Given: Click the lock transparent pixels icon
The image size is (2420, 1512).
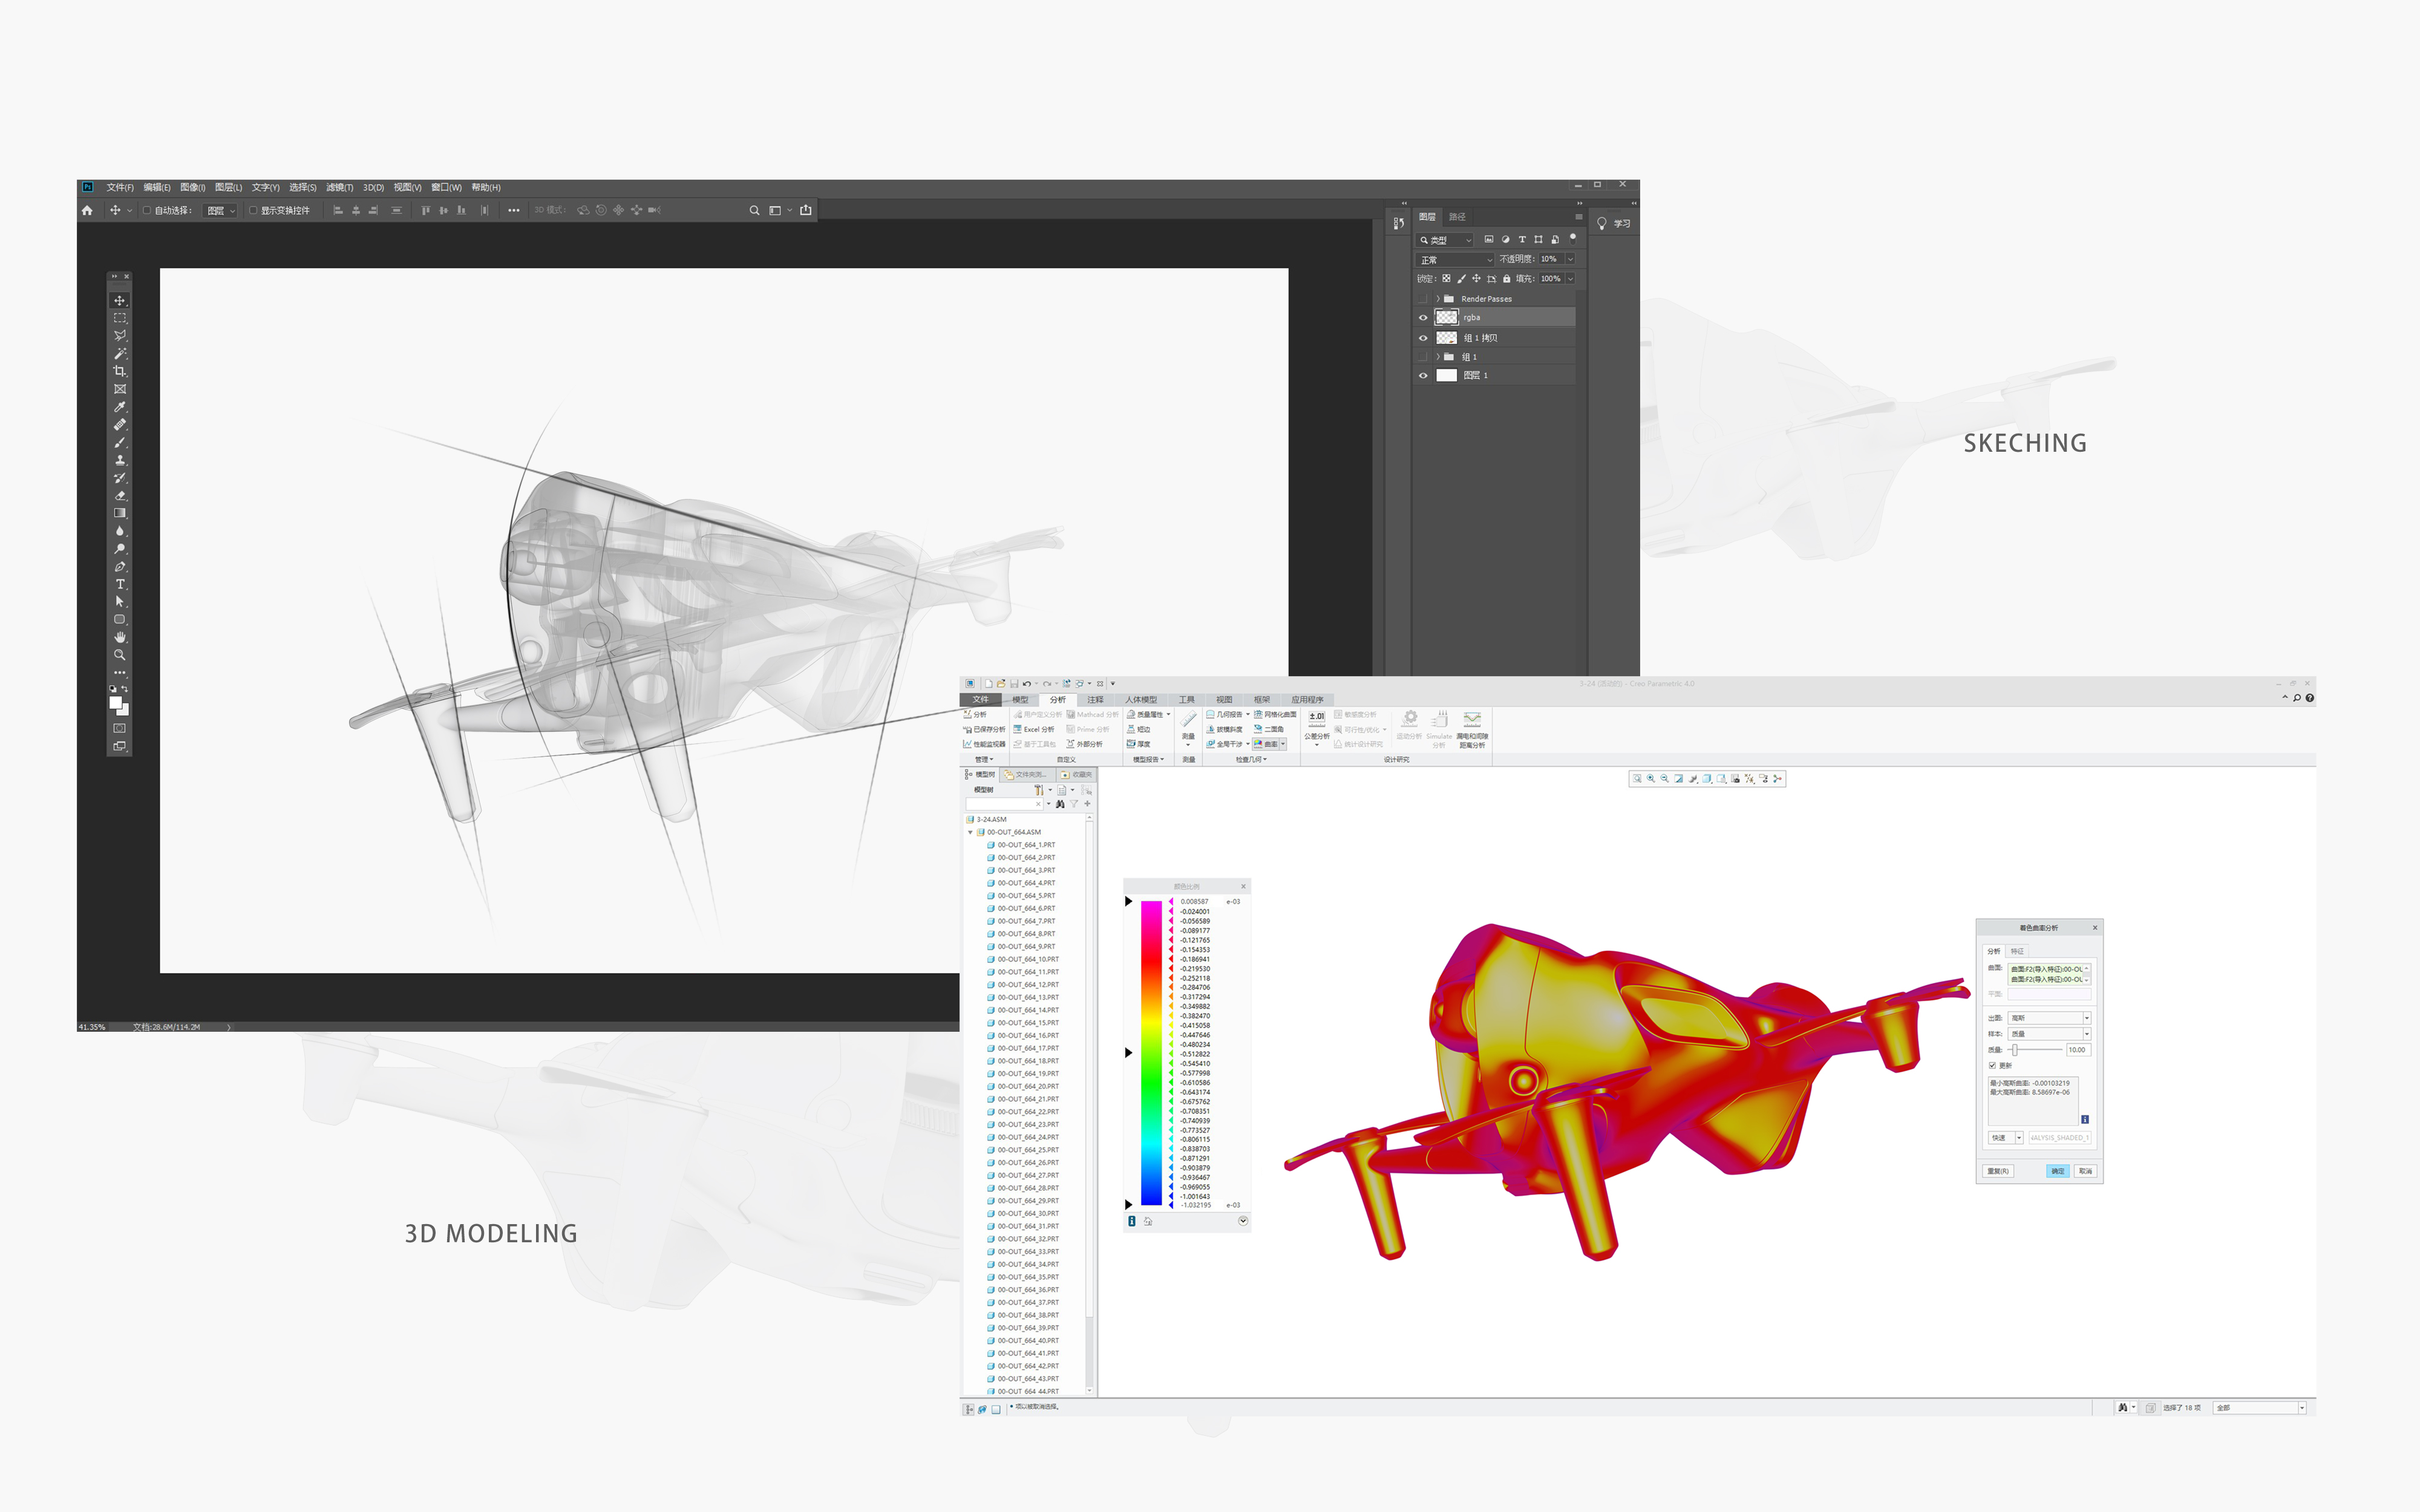Looking at the screenshot, I should point(1446,279).
